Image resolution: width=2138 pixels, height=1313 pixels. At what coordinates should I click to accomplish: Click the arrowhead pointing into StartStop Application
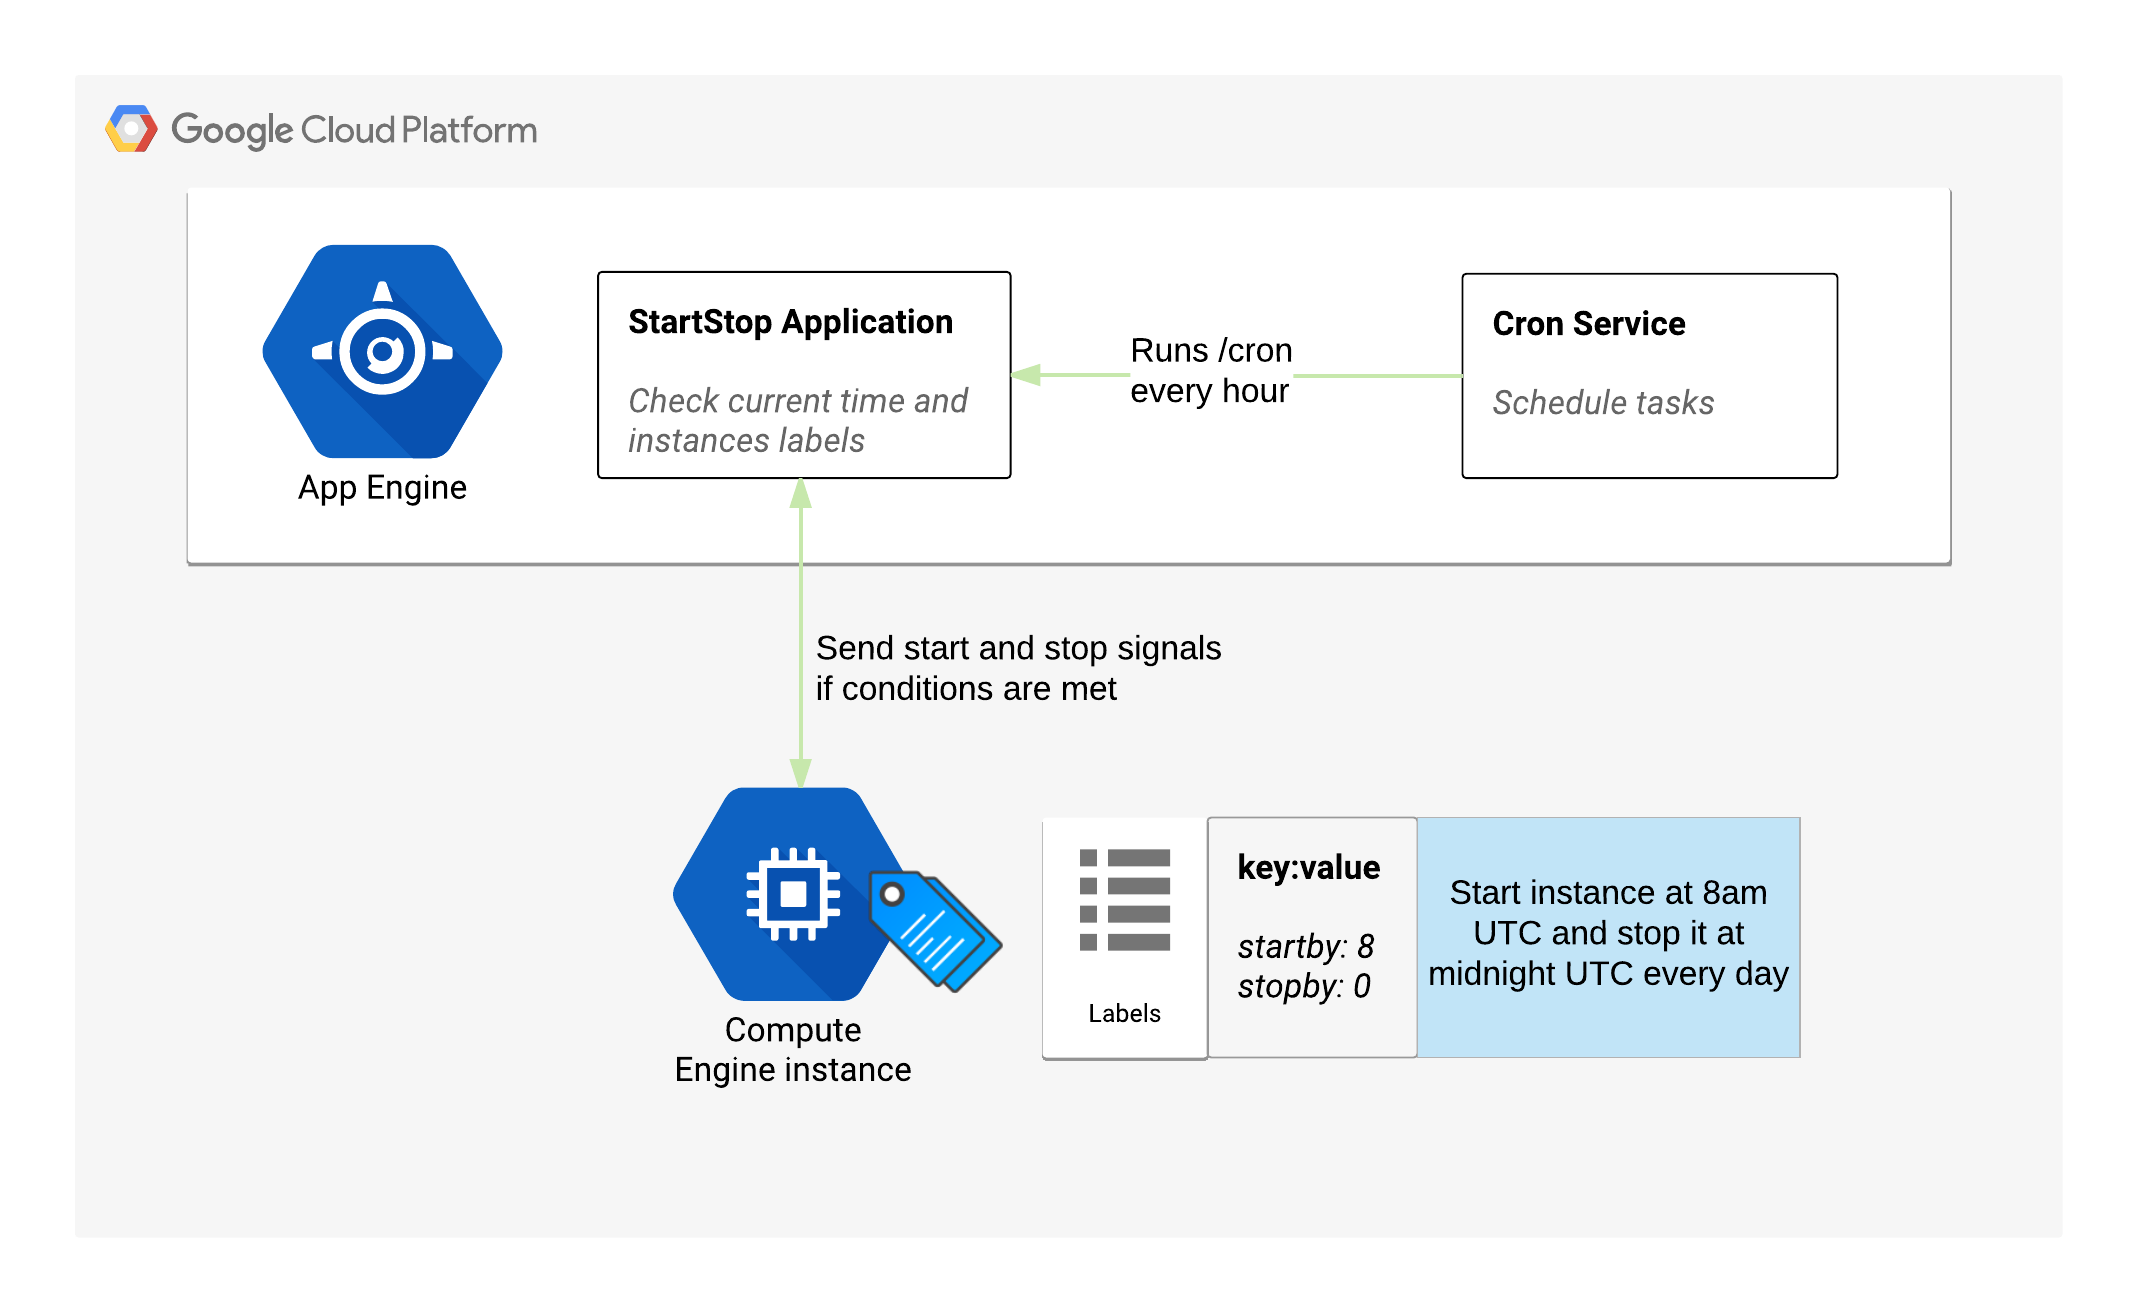coord(1026,375)
